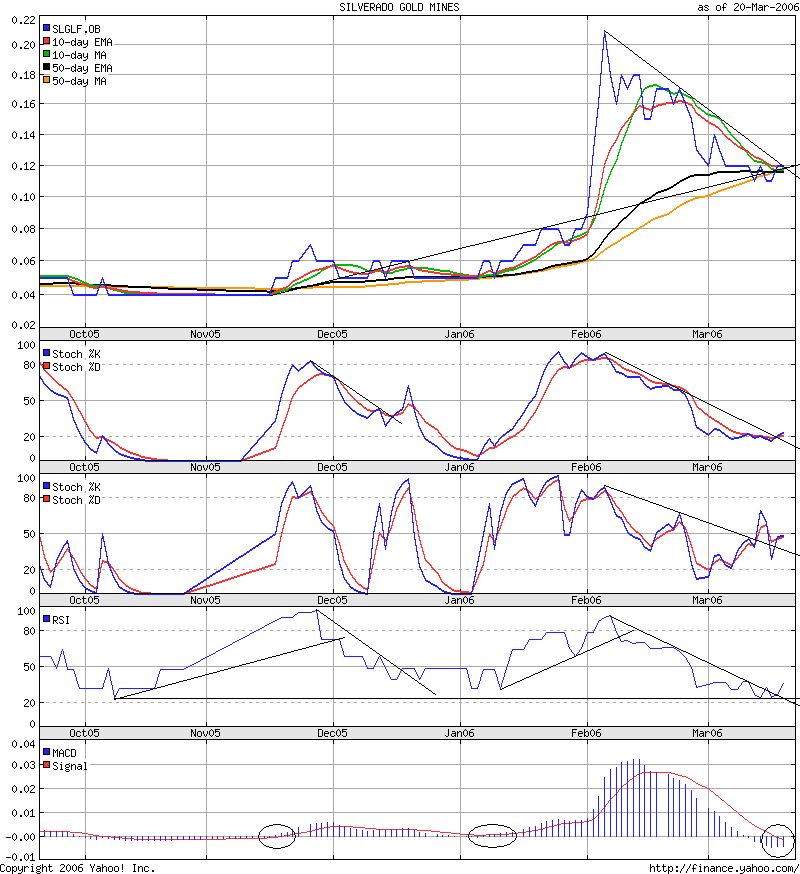
Task: Click the -0.00 MACD axis value
Action: pos(21,837)
